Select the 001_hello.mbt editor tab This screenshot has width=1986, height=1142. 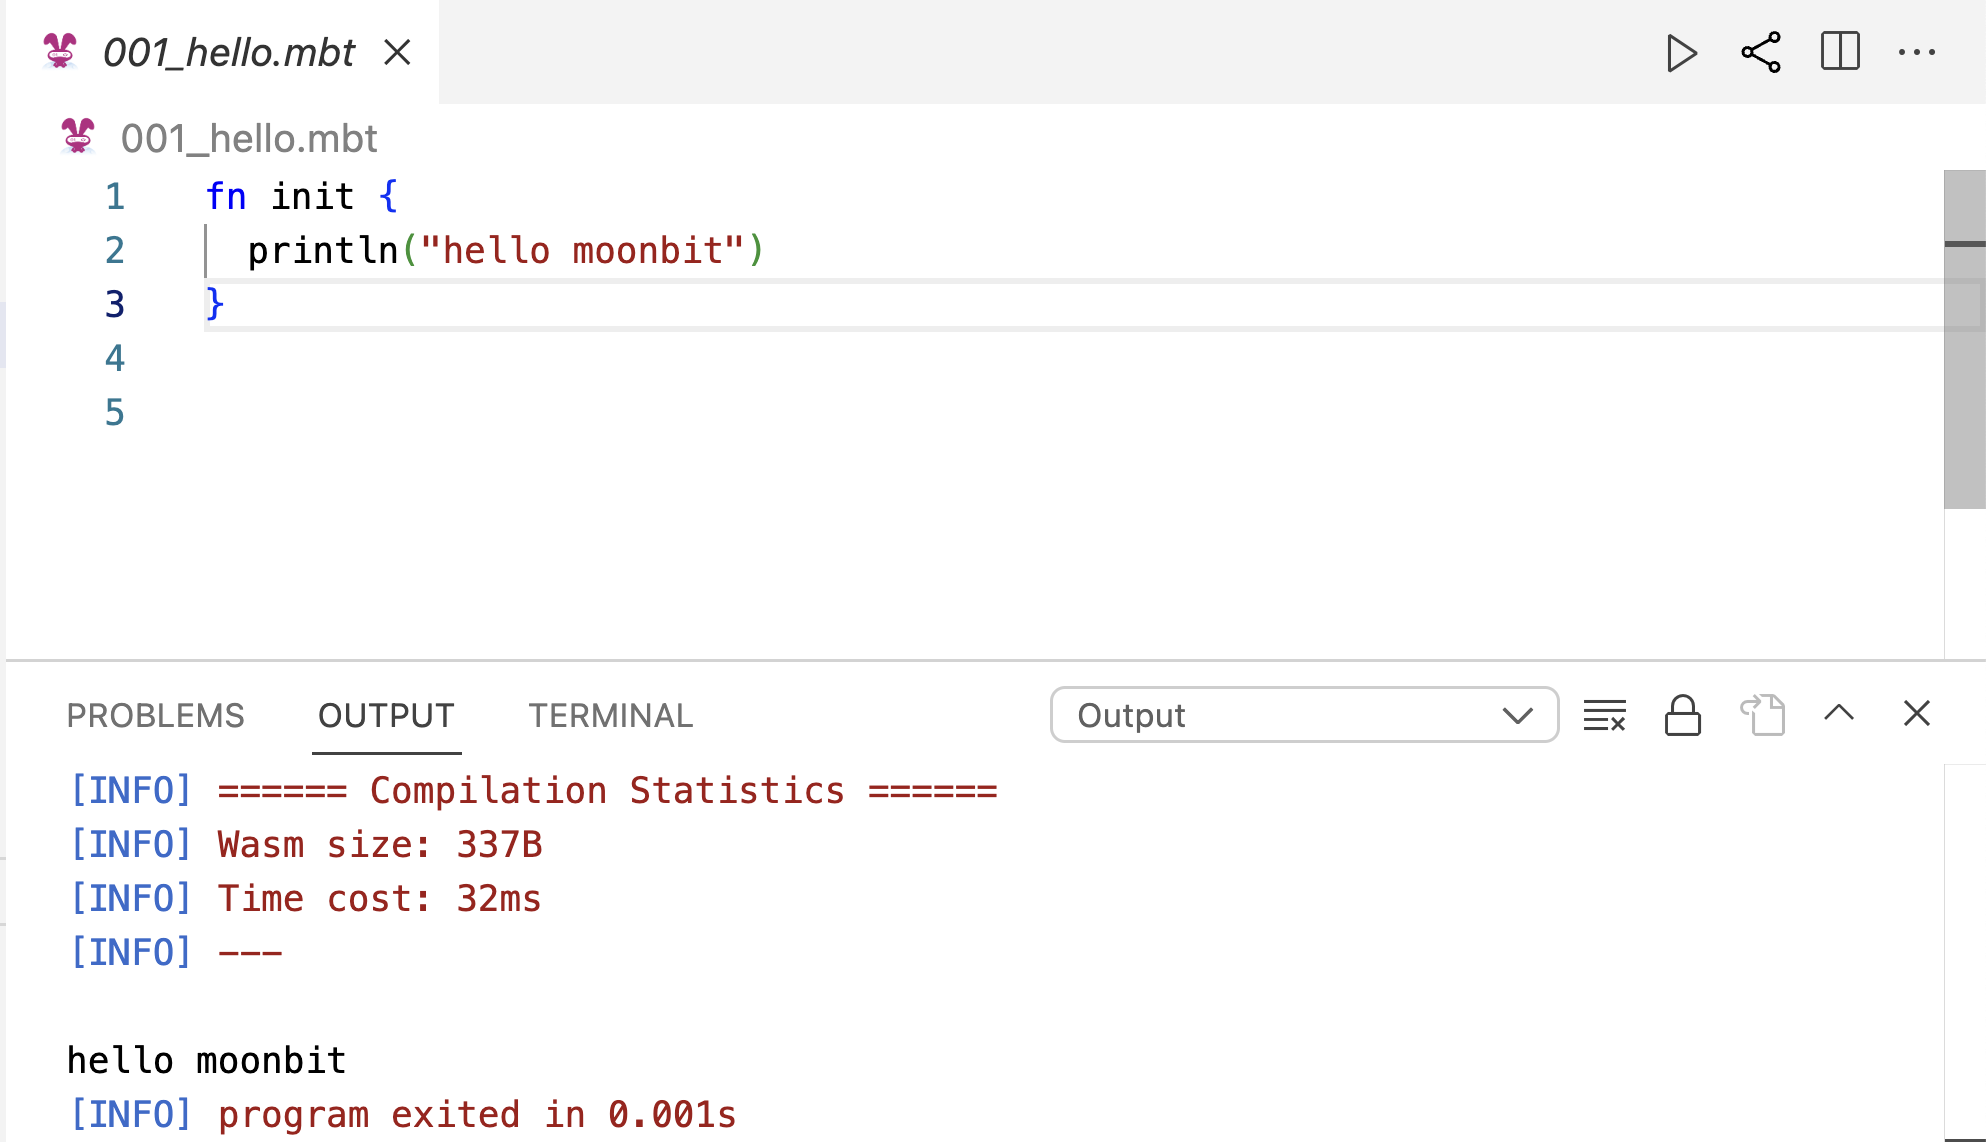(222, 52)
